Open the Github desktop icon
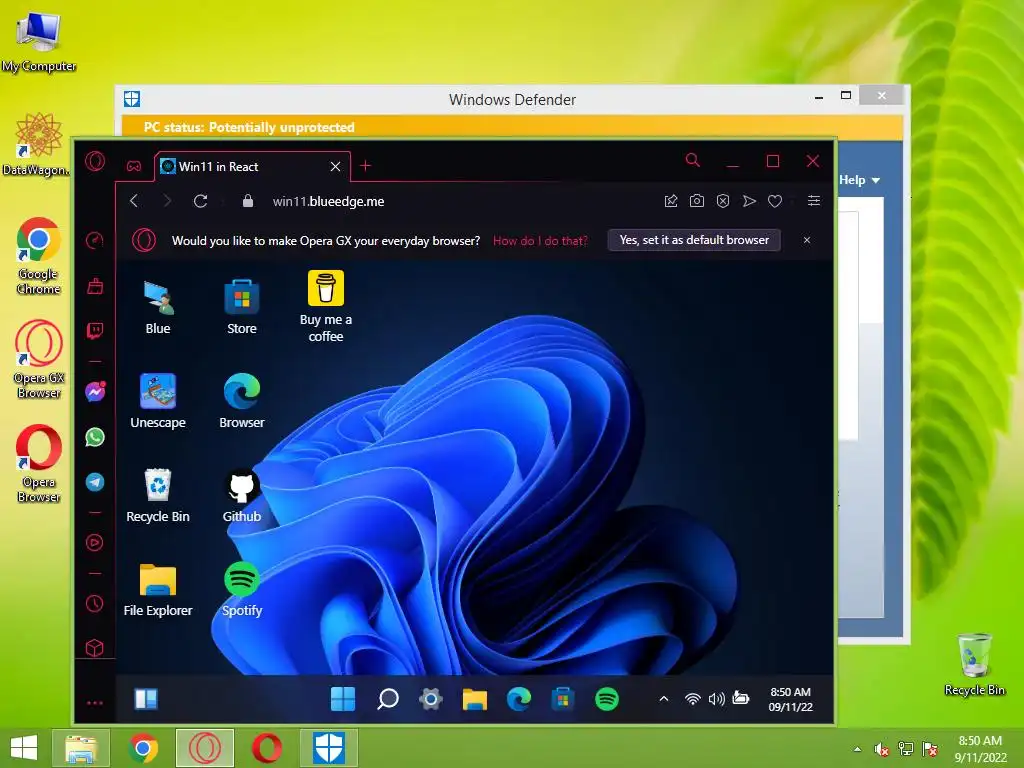 (x=242, y=496)
